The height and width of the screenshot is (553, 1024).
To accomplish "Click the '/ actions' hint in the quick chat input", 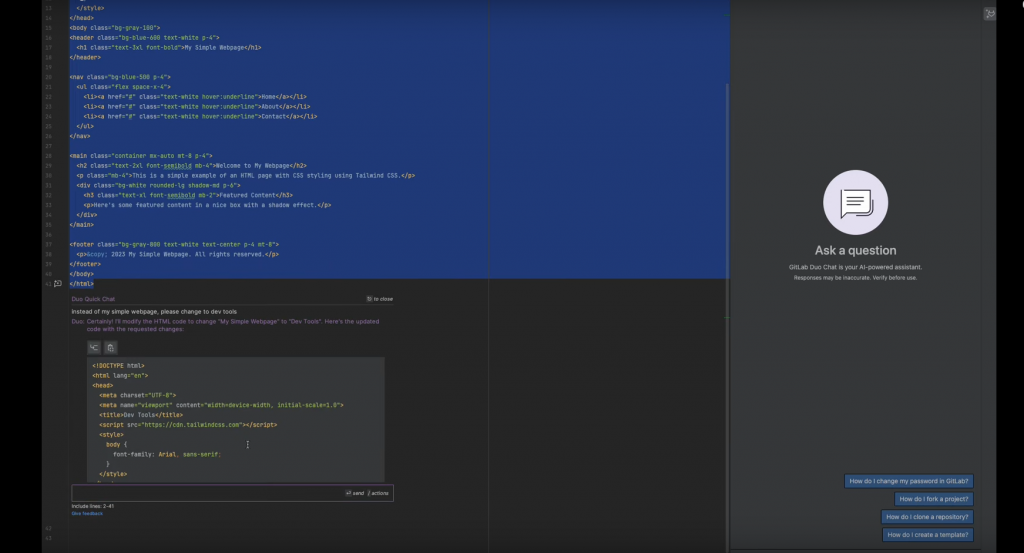I will click(x=378, y=493).
